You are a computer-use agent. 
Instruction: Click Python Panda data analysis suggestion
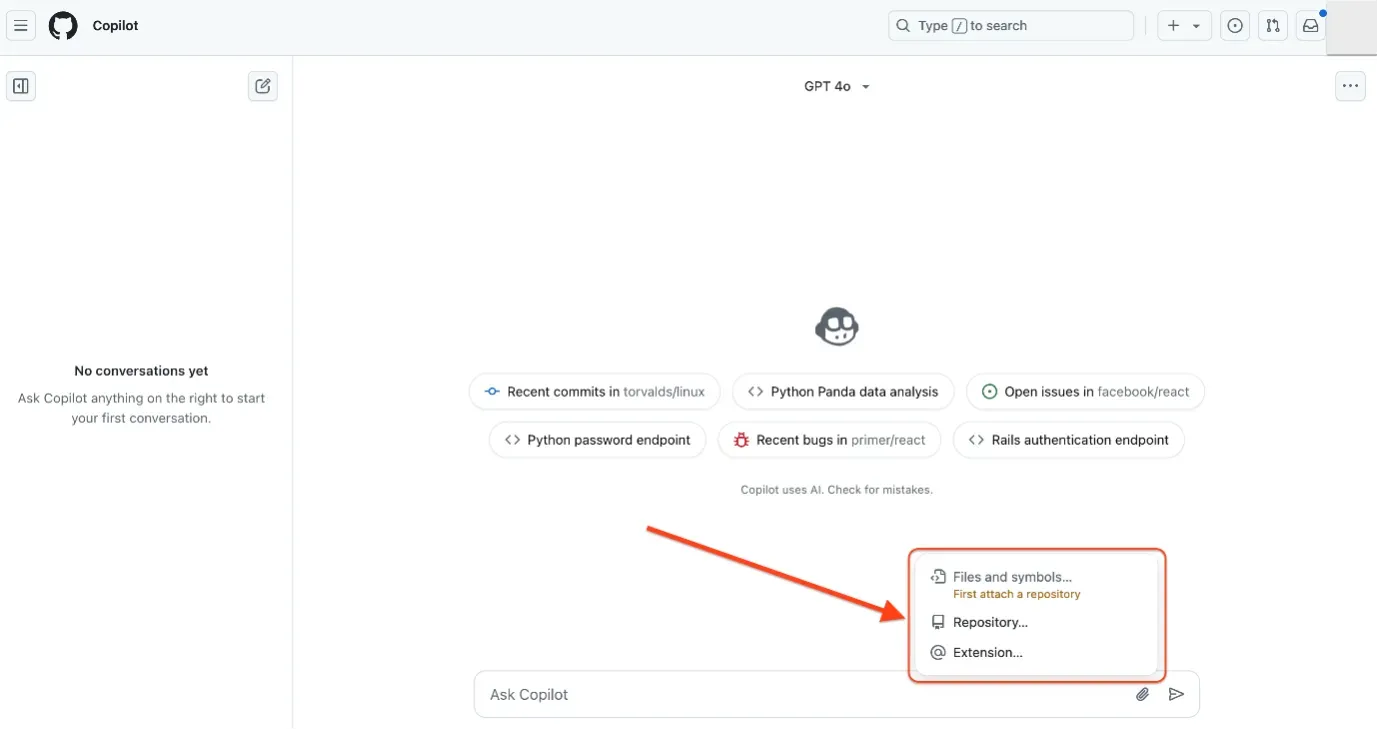coord(843,392)
